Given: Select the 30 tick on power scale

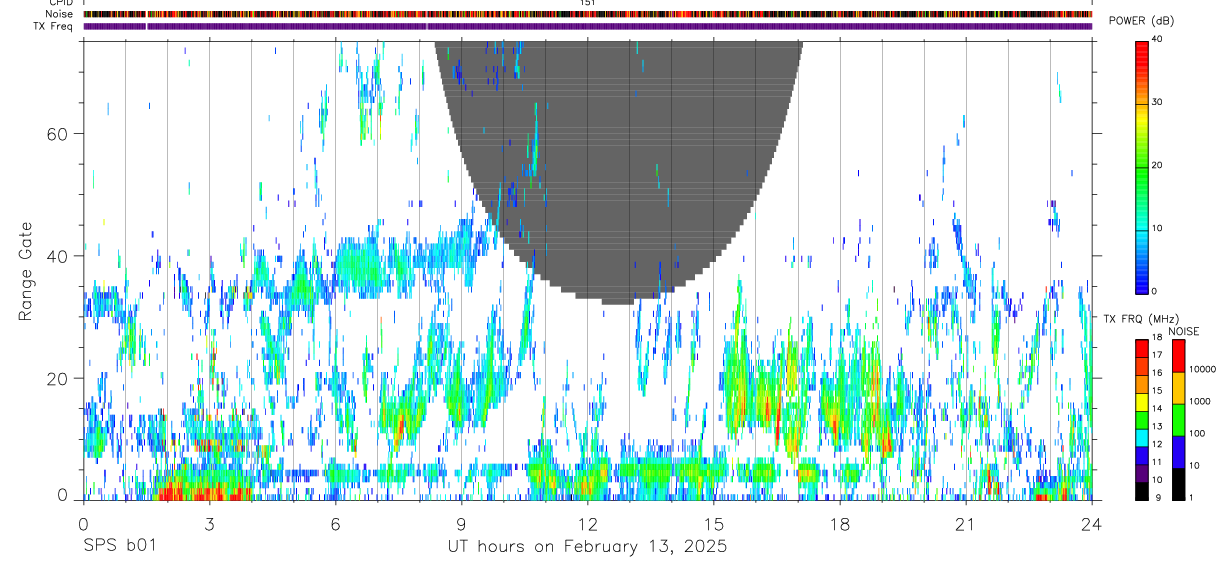Looking at the screenshot, I should point(1157,103).
